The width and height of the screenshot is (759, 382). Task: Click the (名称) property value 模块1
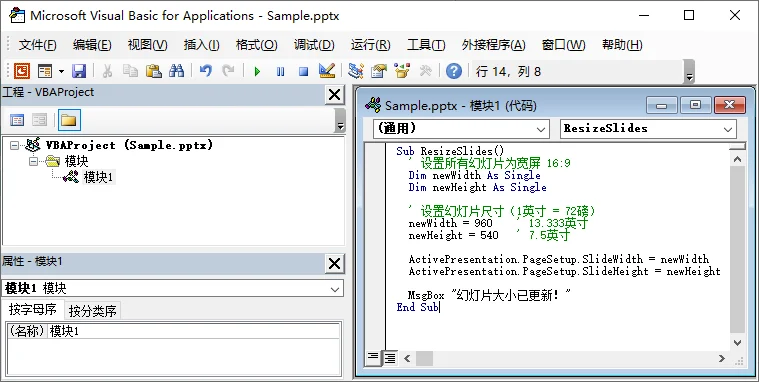[194, 332]
